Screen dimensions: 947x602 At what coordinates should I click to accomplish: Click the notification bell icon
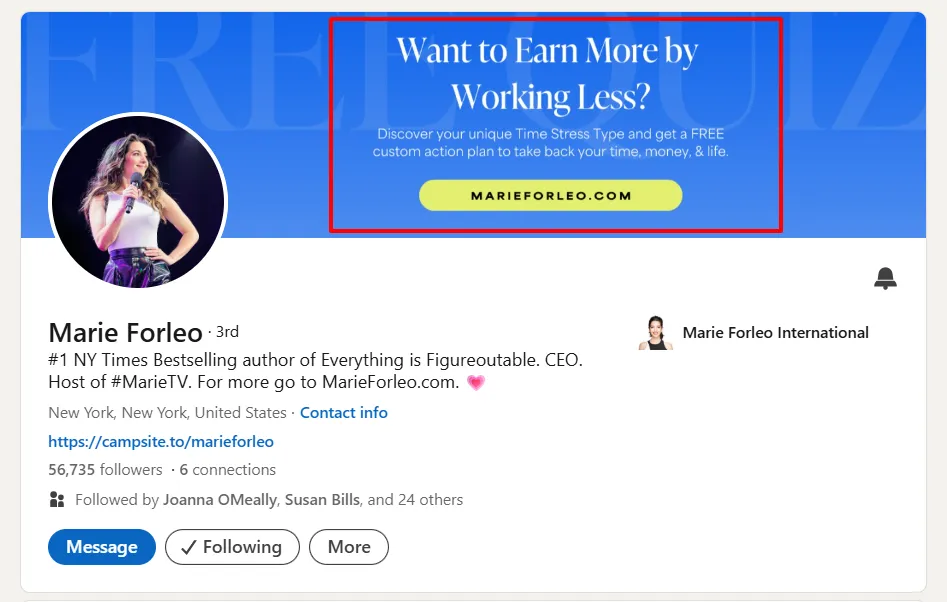click(885, 279)
